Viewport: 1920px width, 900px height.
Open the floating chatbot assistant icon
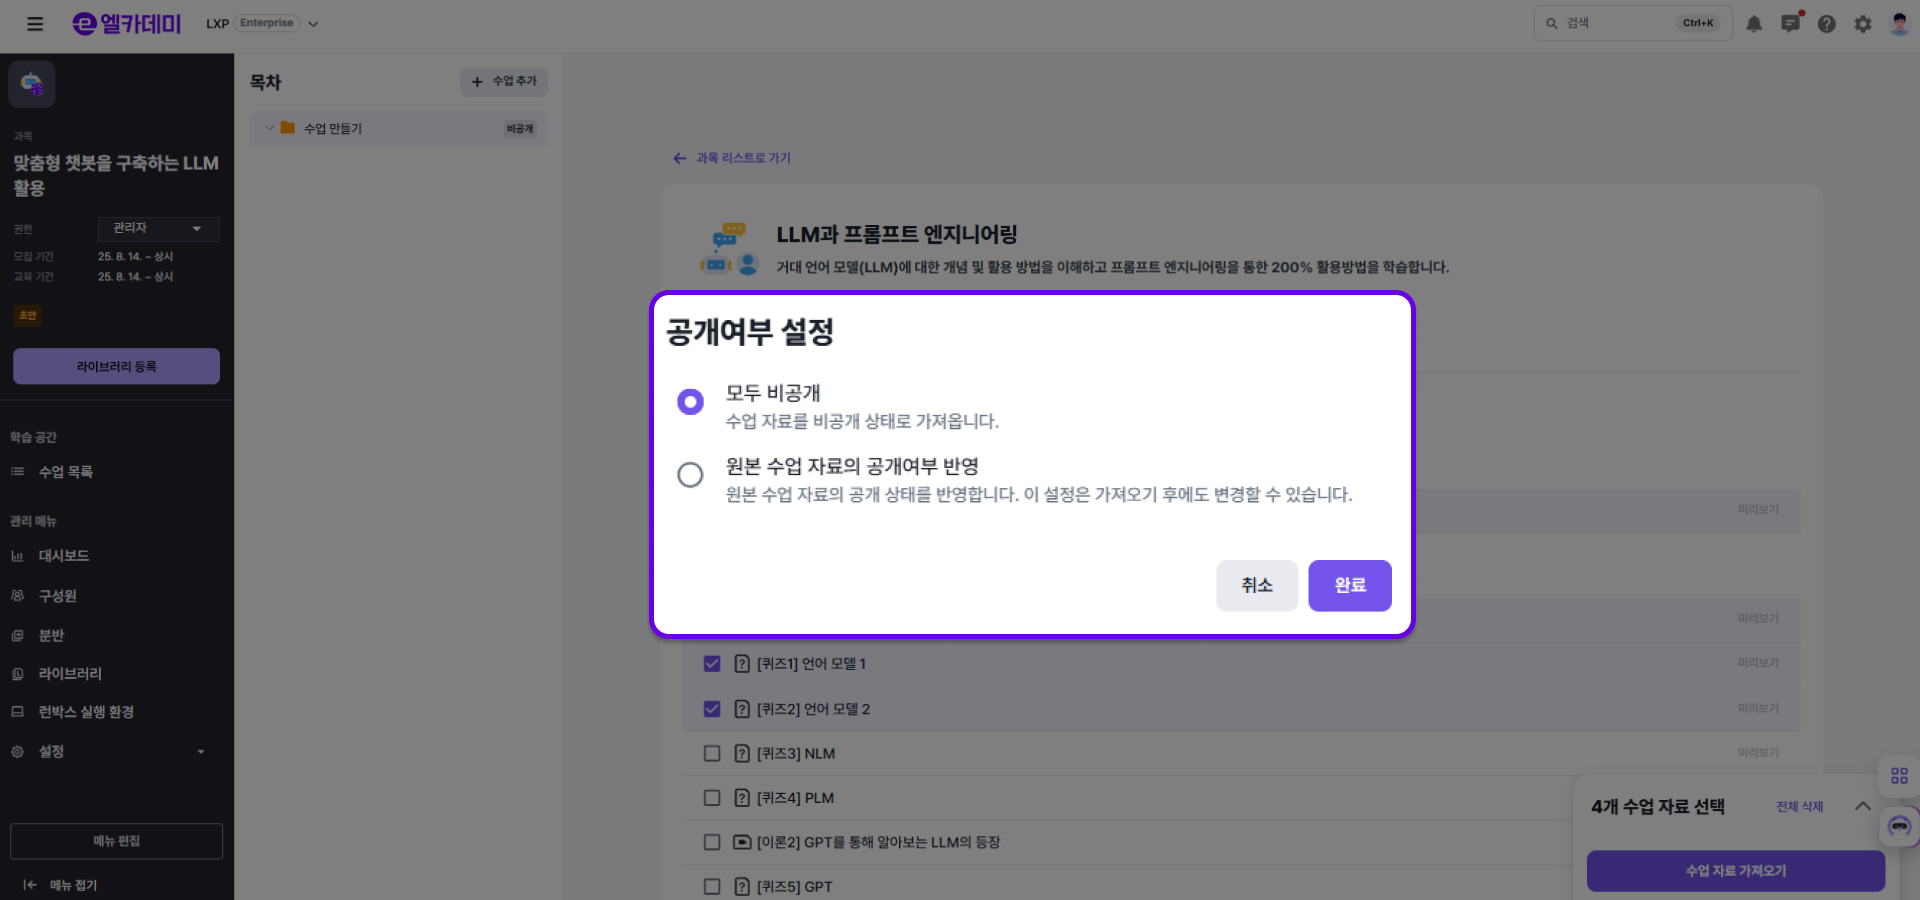pos(1899,826)
